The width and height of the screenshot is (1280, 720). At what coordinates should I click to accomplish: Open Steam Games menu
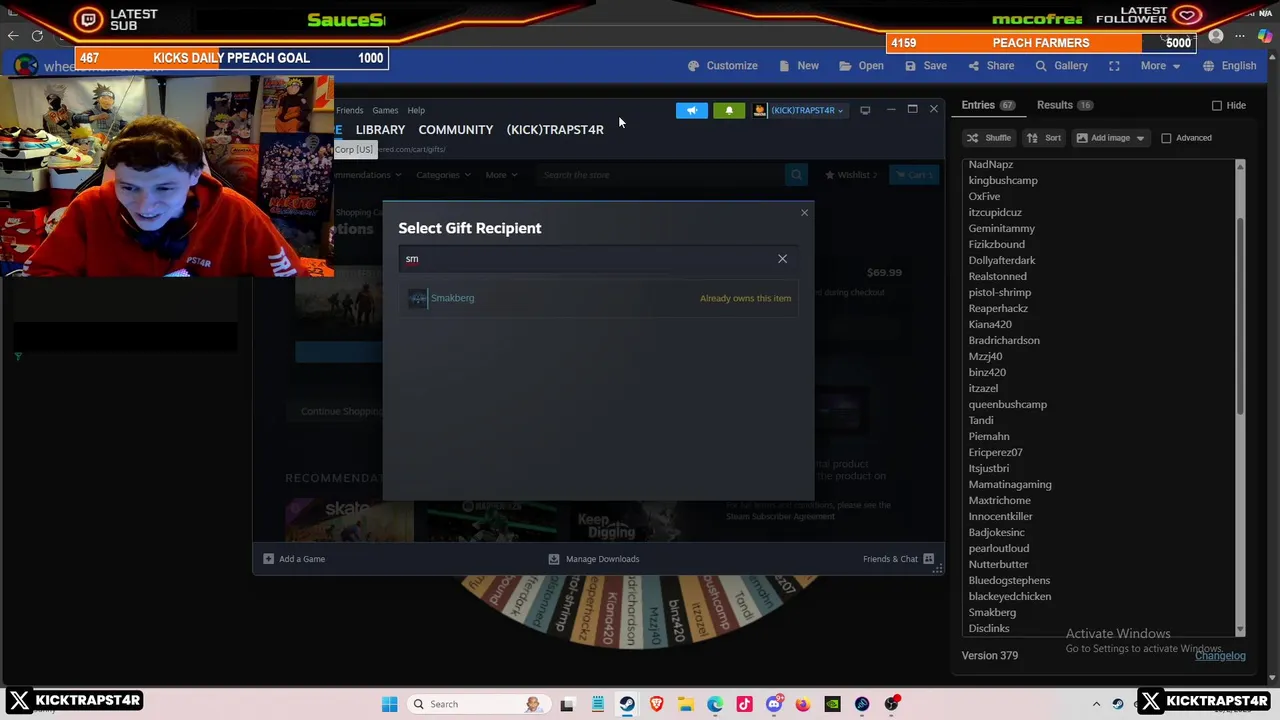click(x=385, y=111)
